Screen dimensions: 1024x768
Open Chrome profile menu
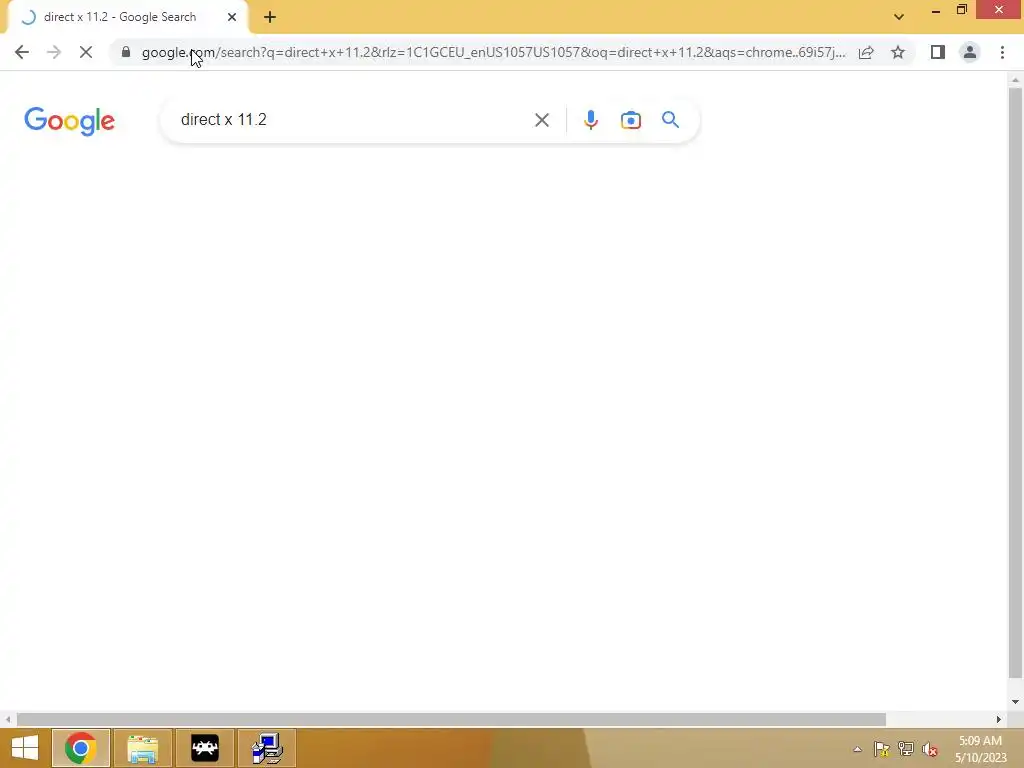click(970, 52)
